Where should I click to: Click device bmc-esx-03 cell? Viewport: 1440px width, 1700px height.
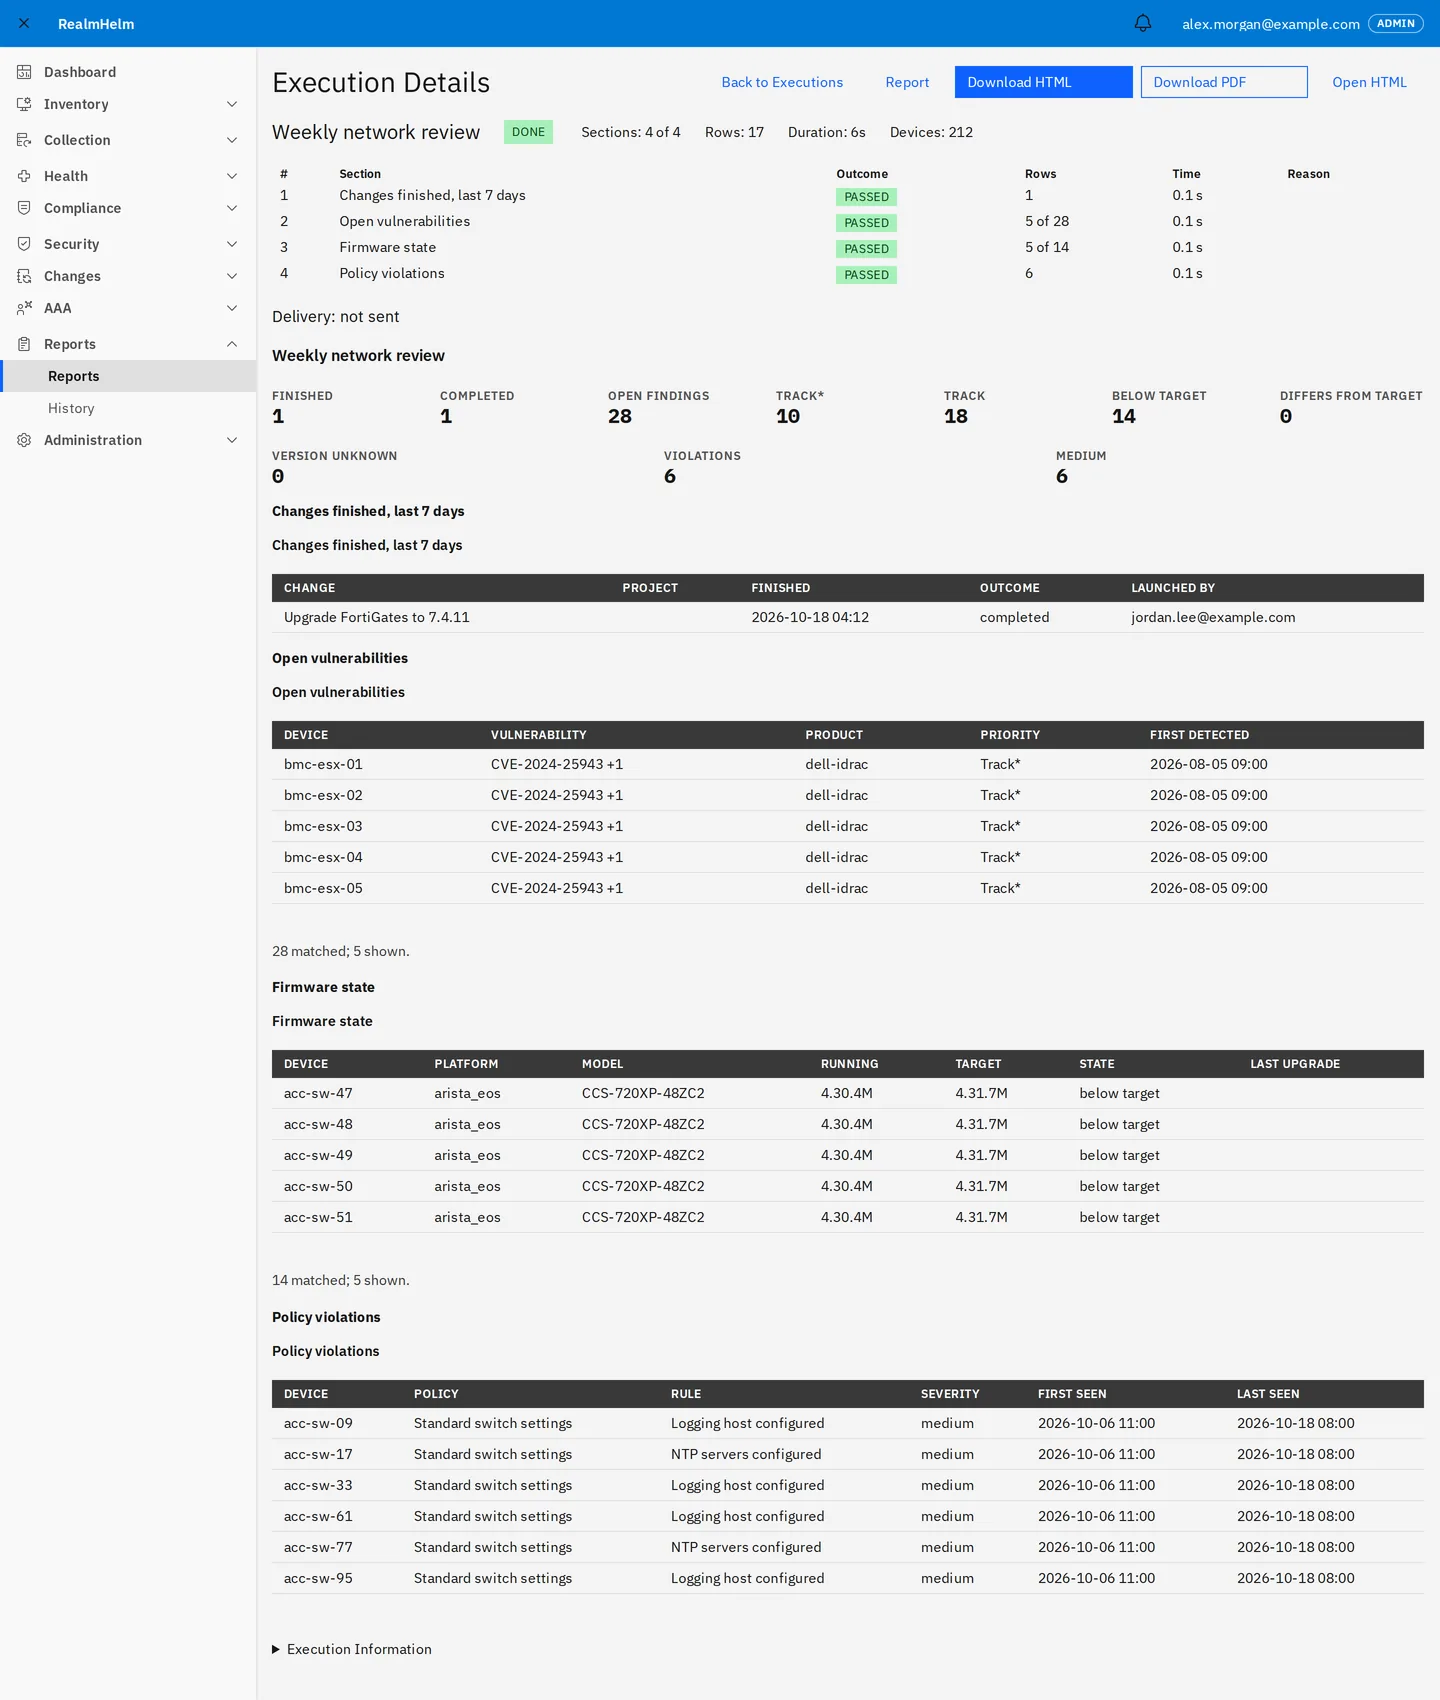pos(323,826)
